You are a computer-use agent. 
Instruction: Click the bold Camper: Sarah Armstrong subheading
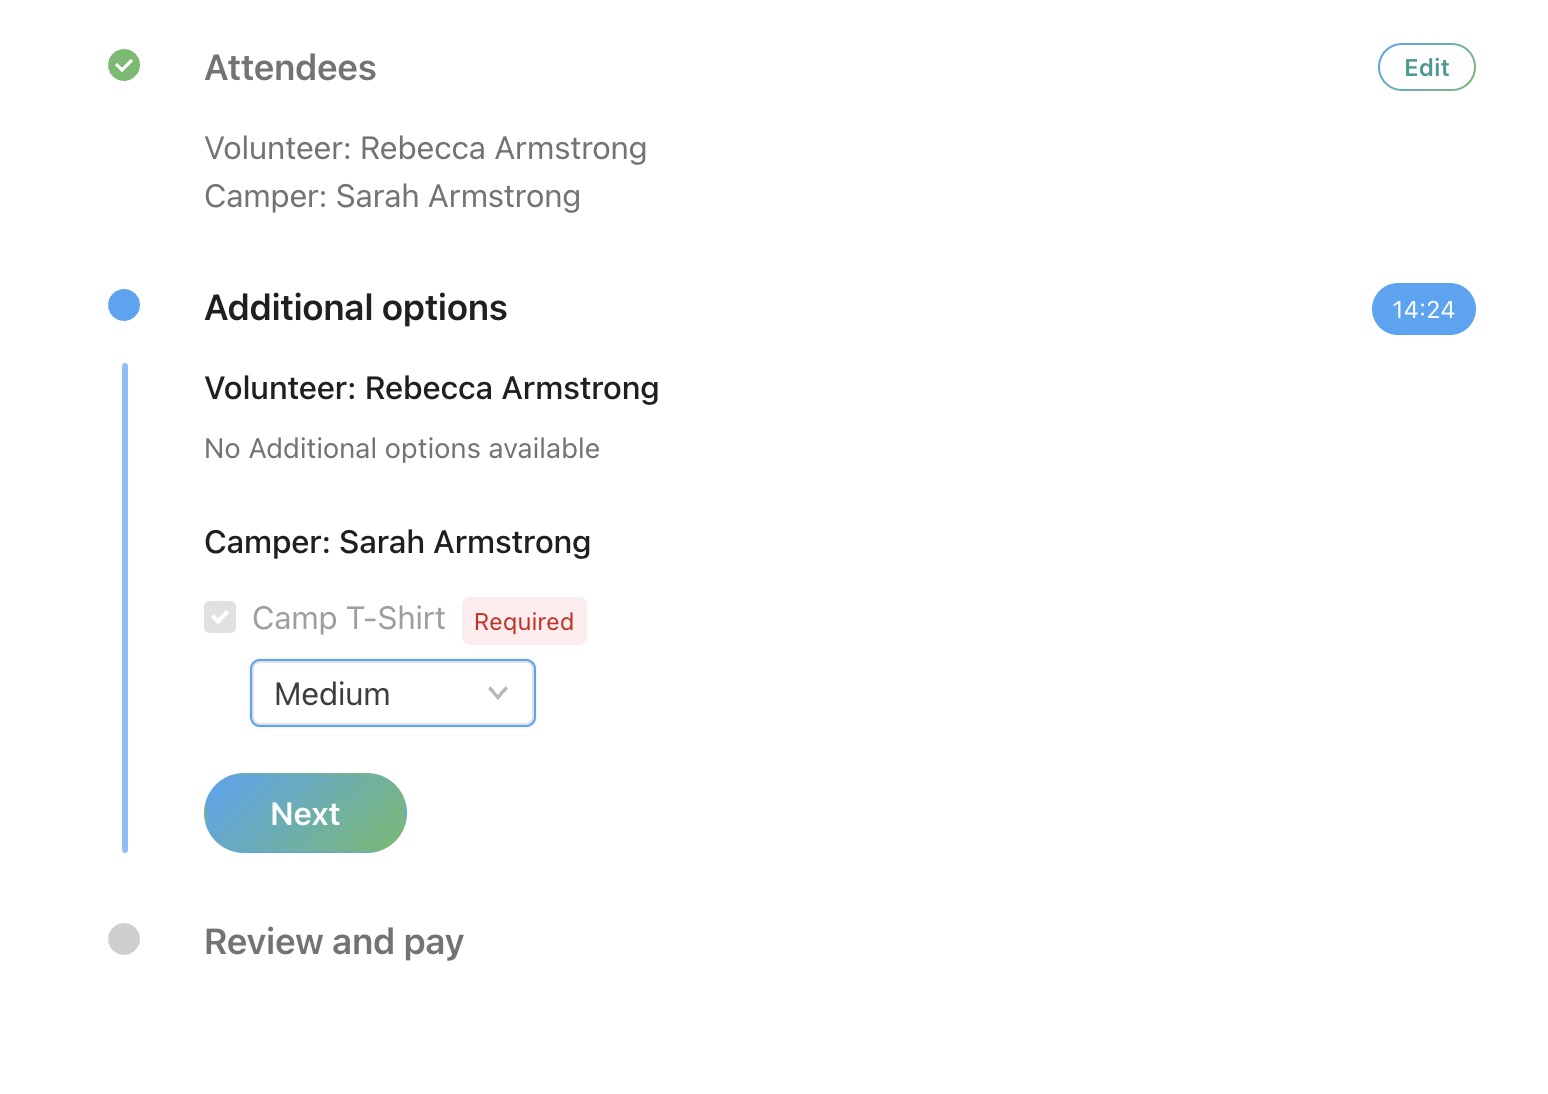pyautogui.click(x=397, y=542)
